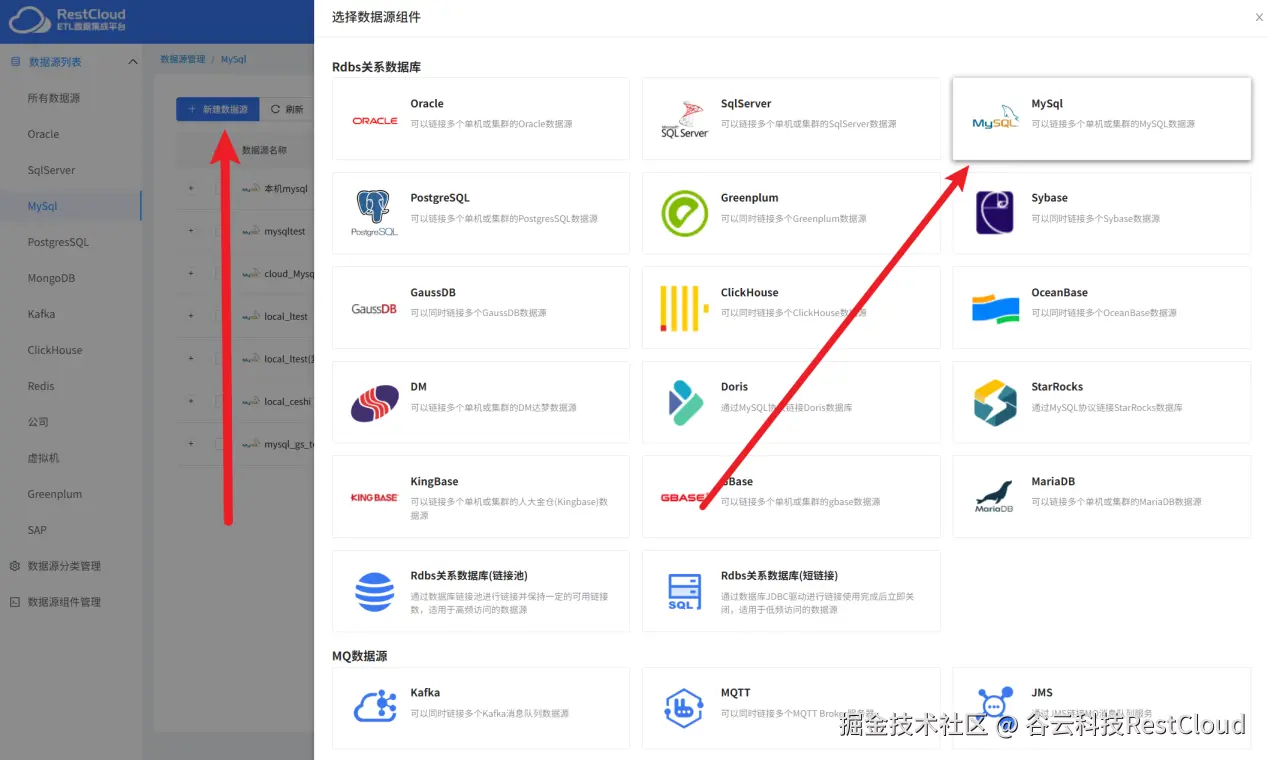The height and width of the screenshot is (760, 1268).
Task: Select Greenplum in the left sidebar
Action: coord(55,494)
